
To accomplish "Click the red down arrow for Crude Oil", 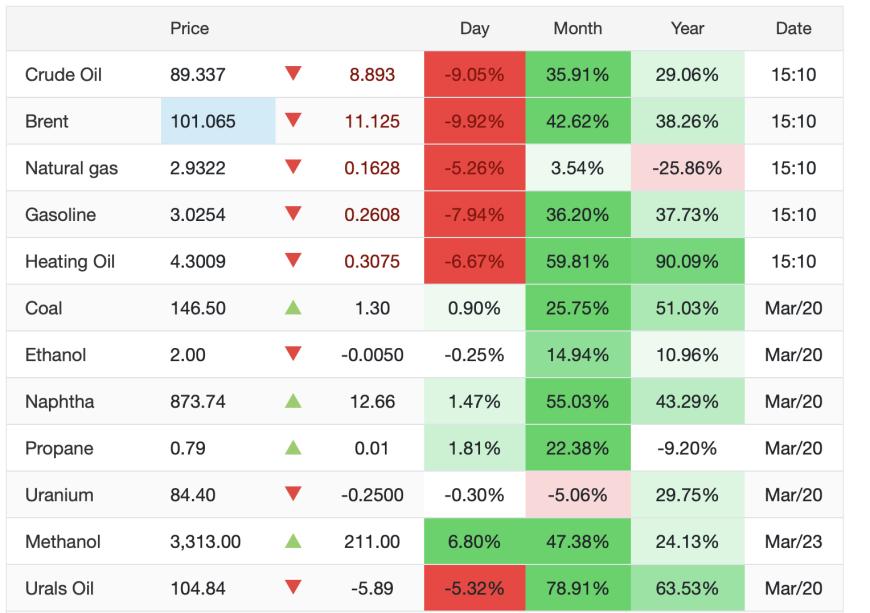I will coord(293,74).
